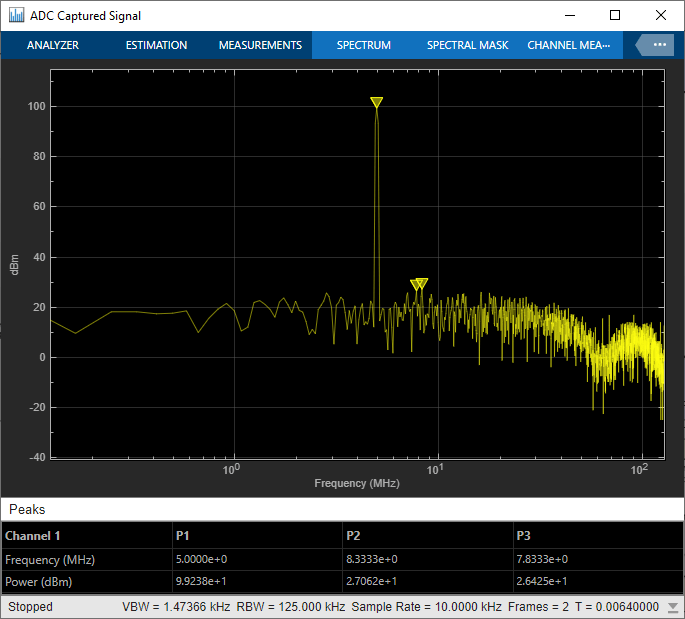The width and height of the screenshot is (685, 619).
Task: Select the P3 column header
Action: click(x=599, y=536)
